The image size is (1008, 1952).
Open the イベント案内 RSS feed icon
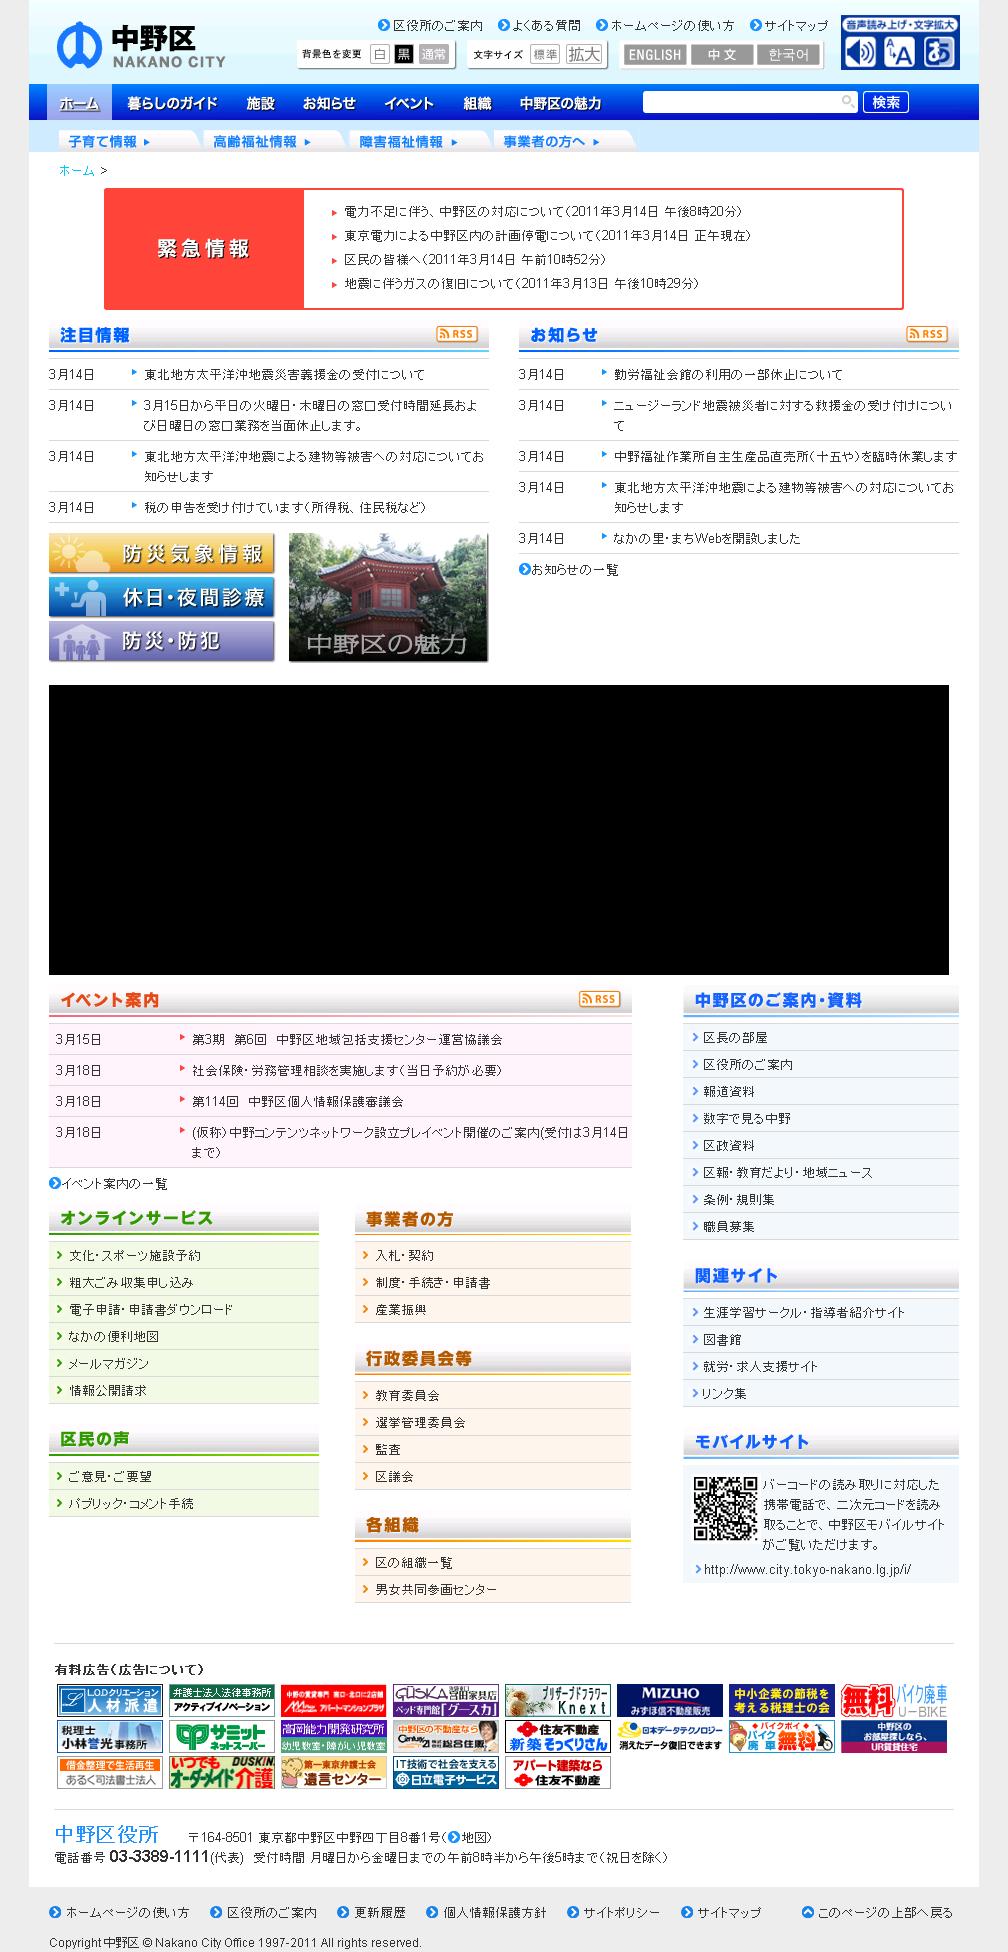[x=599, y=999]
